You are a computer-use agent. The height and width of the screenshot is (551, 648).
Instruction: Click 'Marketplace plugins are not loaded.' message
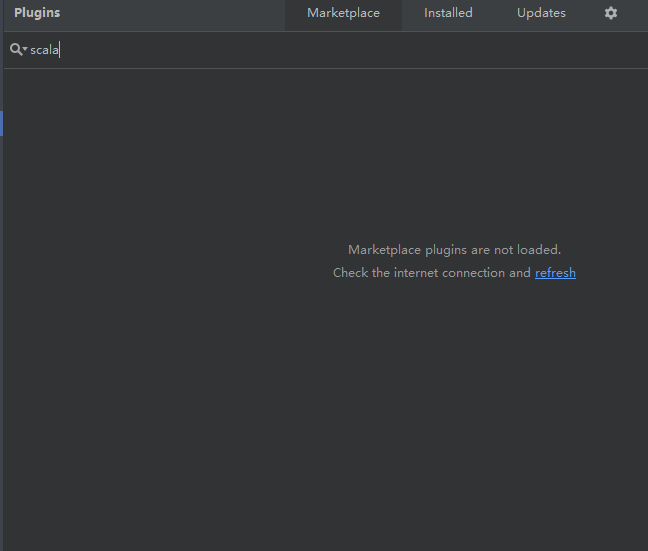pyautogui.click(x=454, y=250)
